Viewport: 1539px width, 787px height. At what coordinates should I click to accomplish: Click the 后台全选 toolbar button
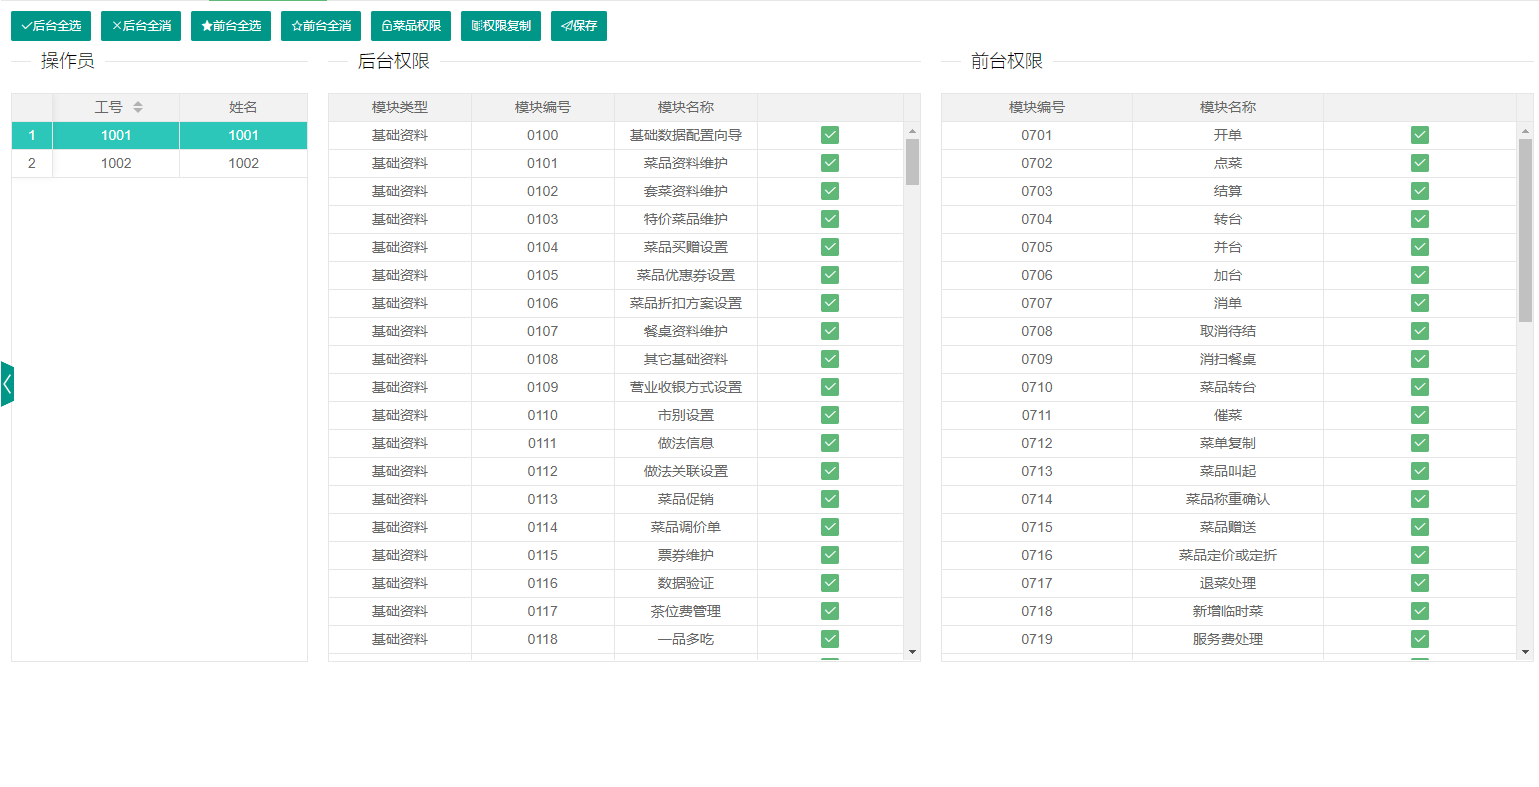51,26
